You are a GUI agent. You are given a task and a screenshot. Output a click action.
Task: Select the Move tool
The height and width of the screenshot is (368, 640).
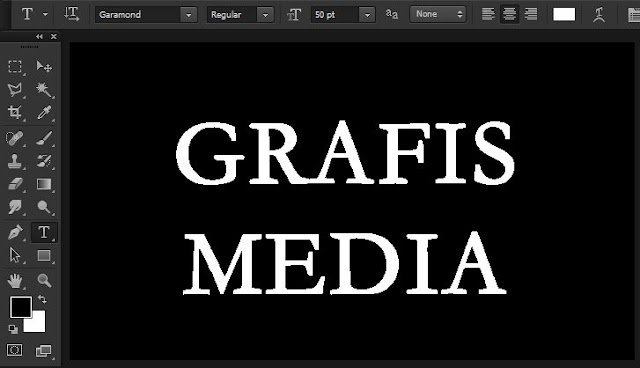tap(44, 66)
